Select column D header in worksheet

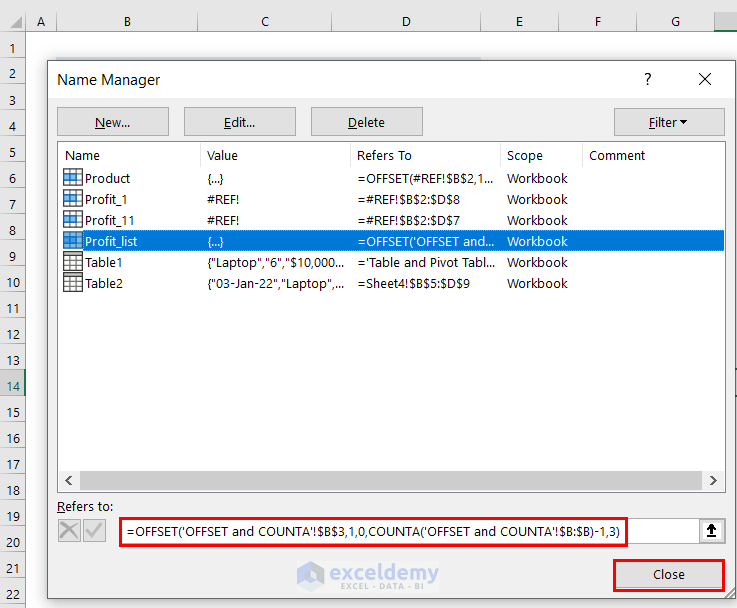coord(406,22)
